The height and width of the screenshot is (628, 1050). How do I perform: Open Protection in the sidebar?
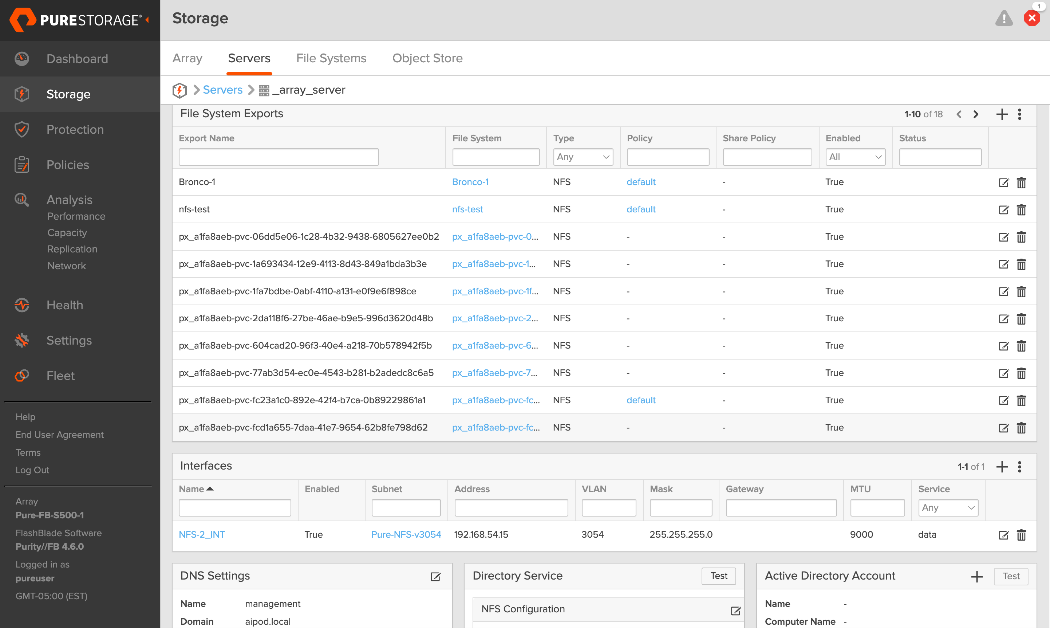click(x=74, y=130)
